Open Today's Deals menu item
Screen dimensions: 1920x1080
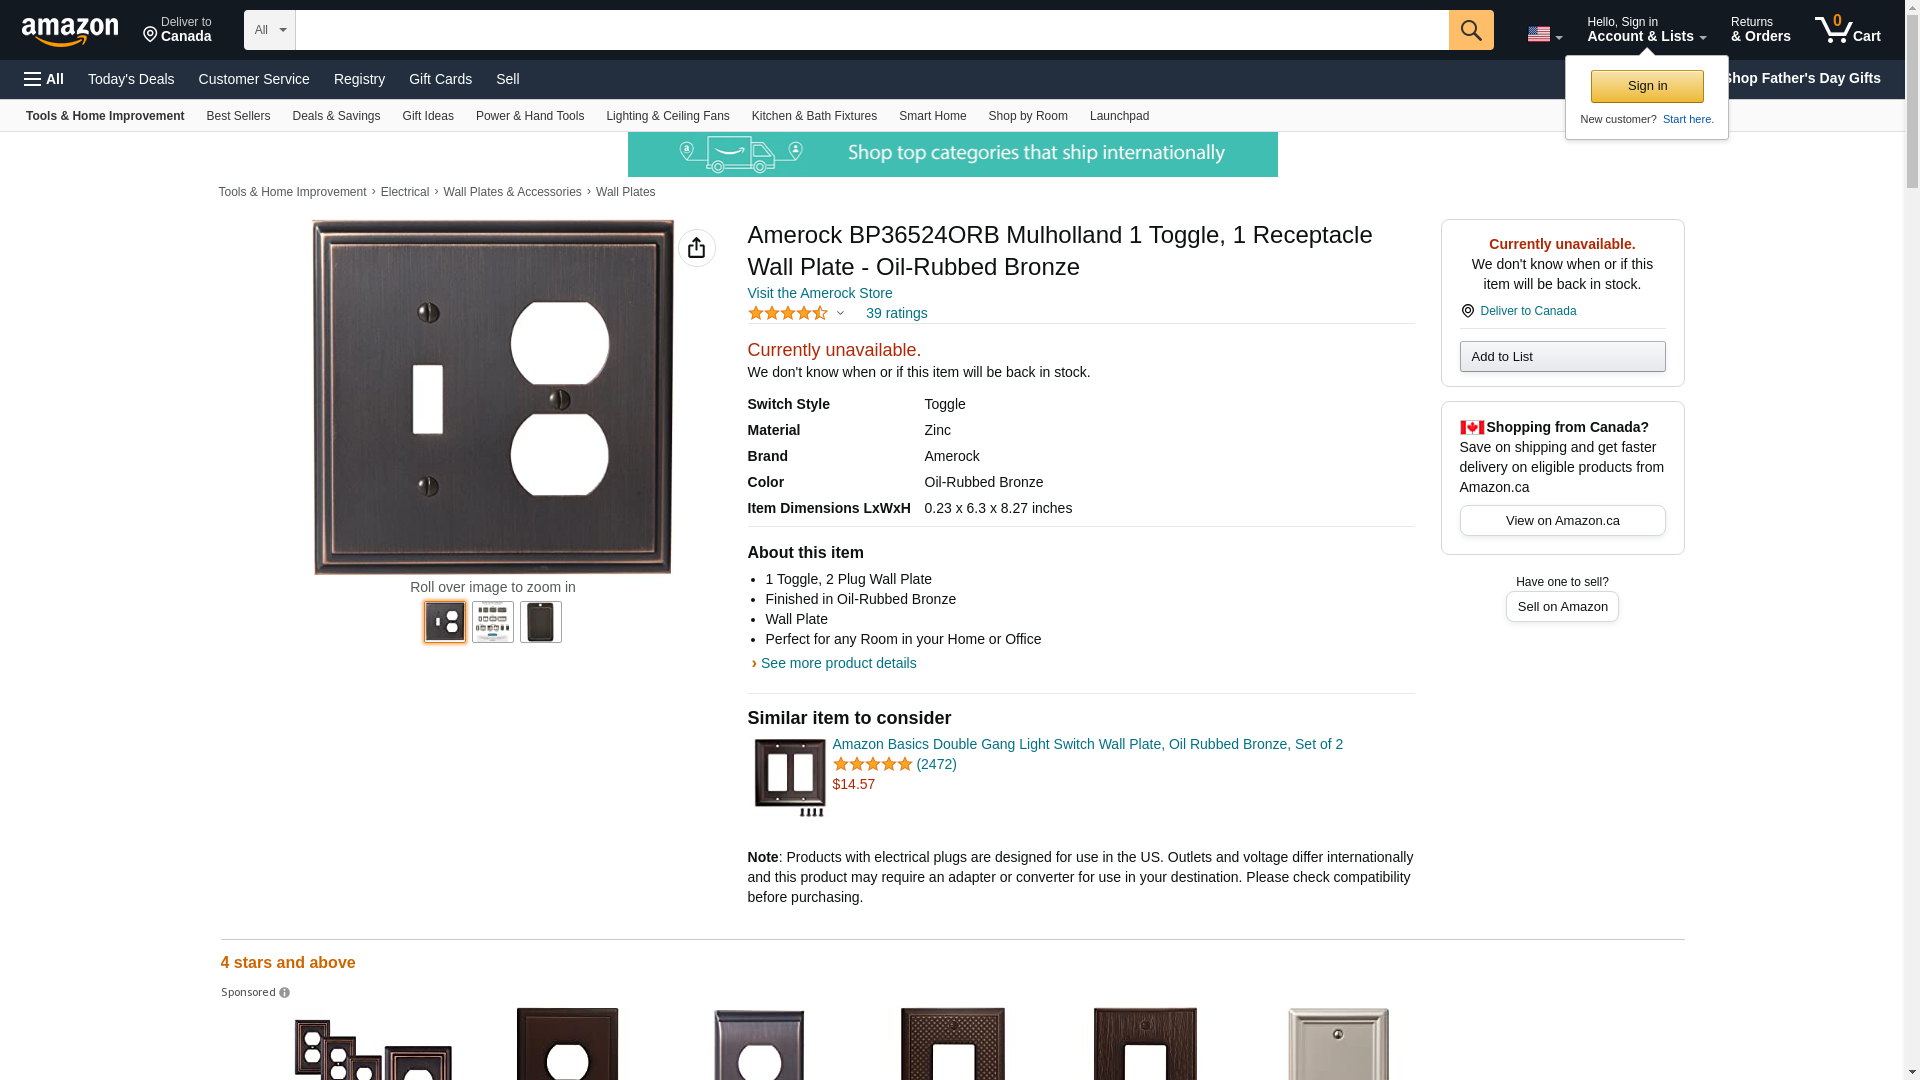point(131,79)
